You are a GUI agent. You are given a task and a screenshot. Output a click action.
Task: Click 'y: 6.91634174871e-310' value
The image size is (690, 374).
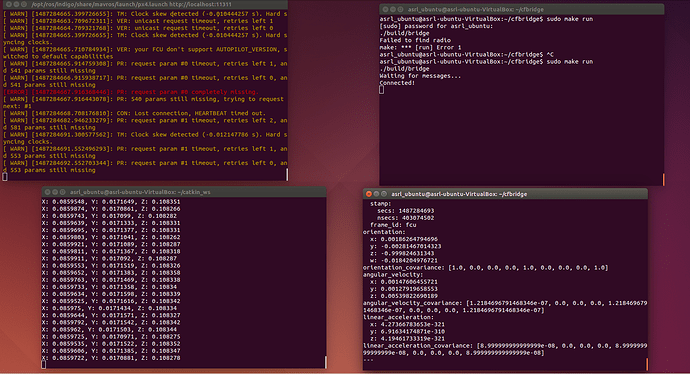(407, 331)
